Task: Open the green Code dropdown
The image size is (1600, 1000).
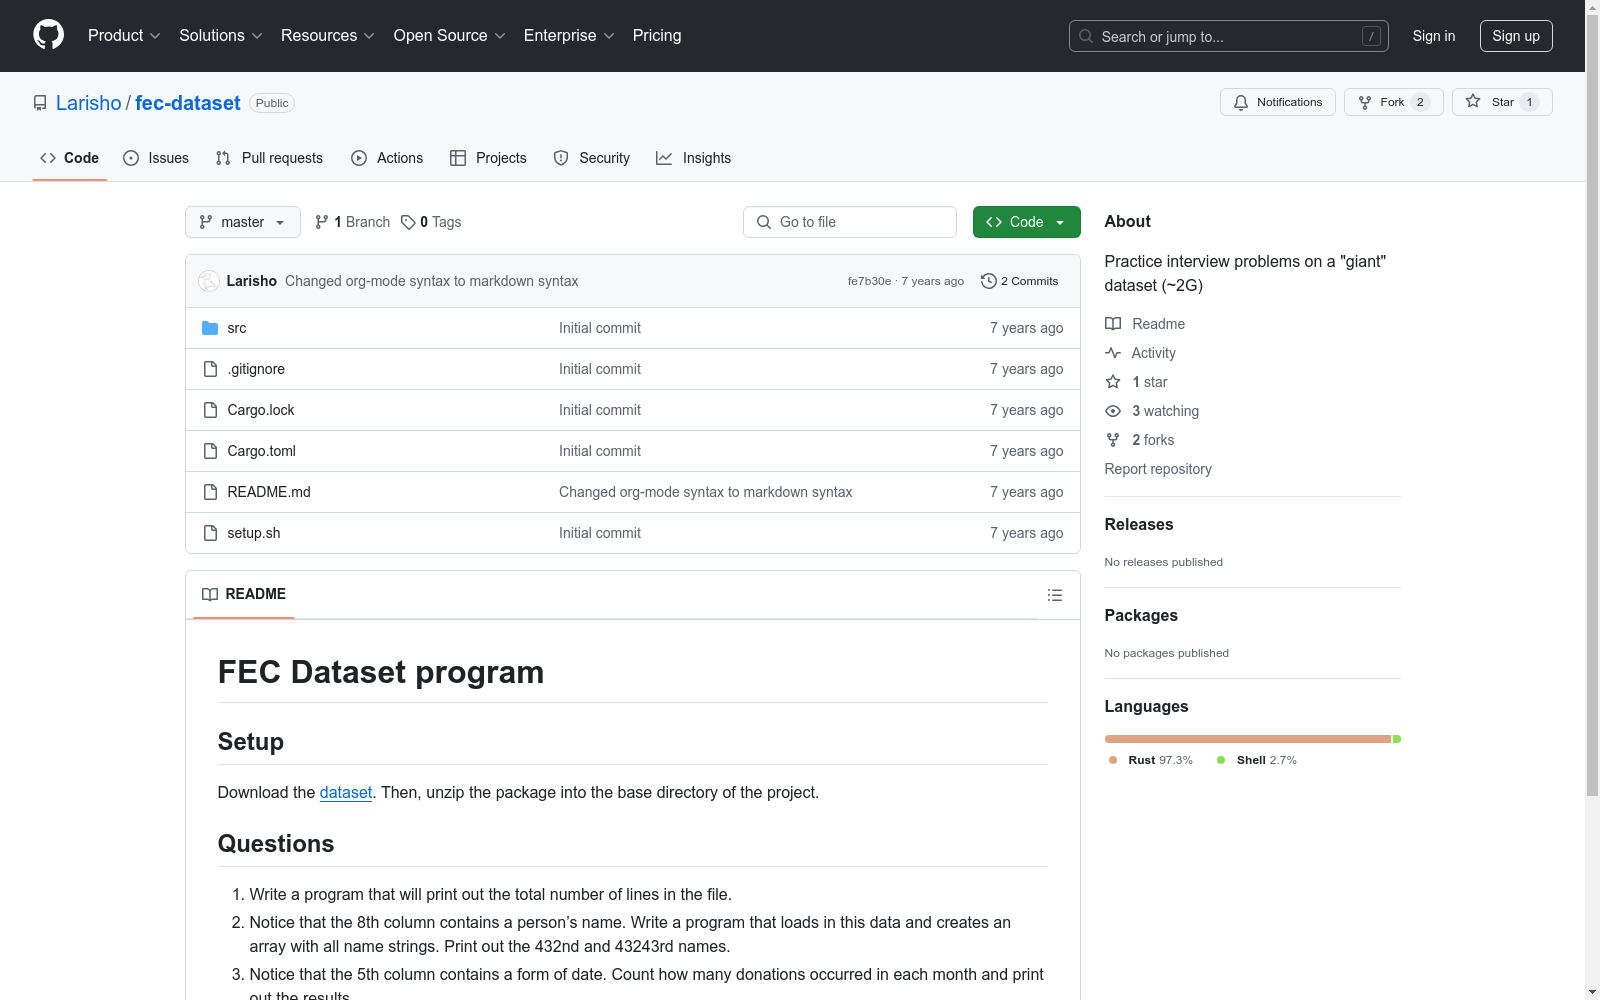Action: (x=1026, y=222)
